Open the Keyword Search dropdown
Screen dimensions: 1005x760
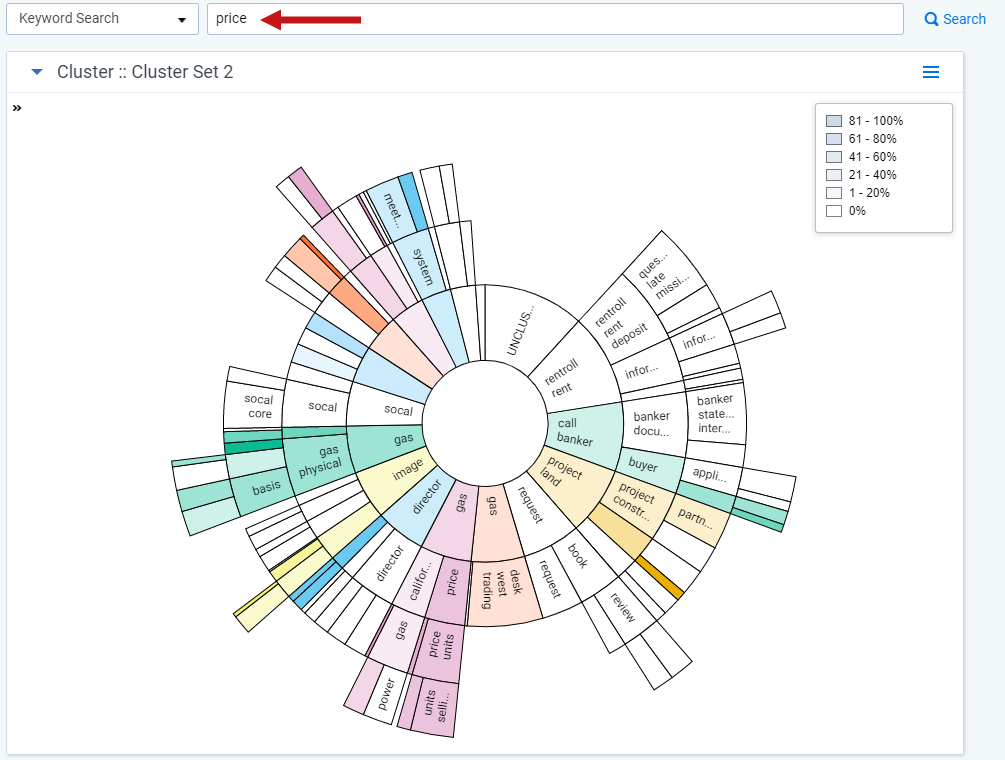point(103,19)
